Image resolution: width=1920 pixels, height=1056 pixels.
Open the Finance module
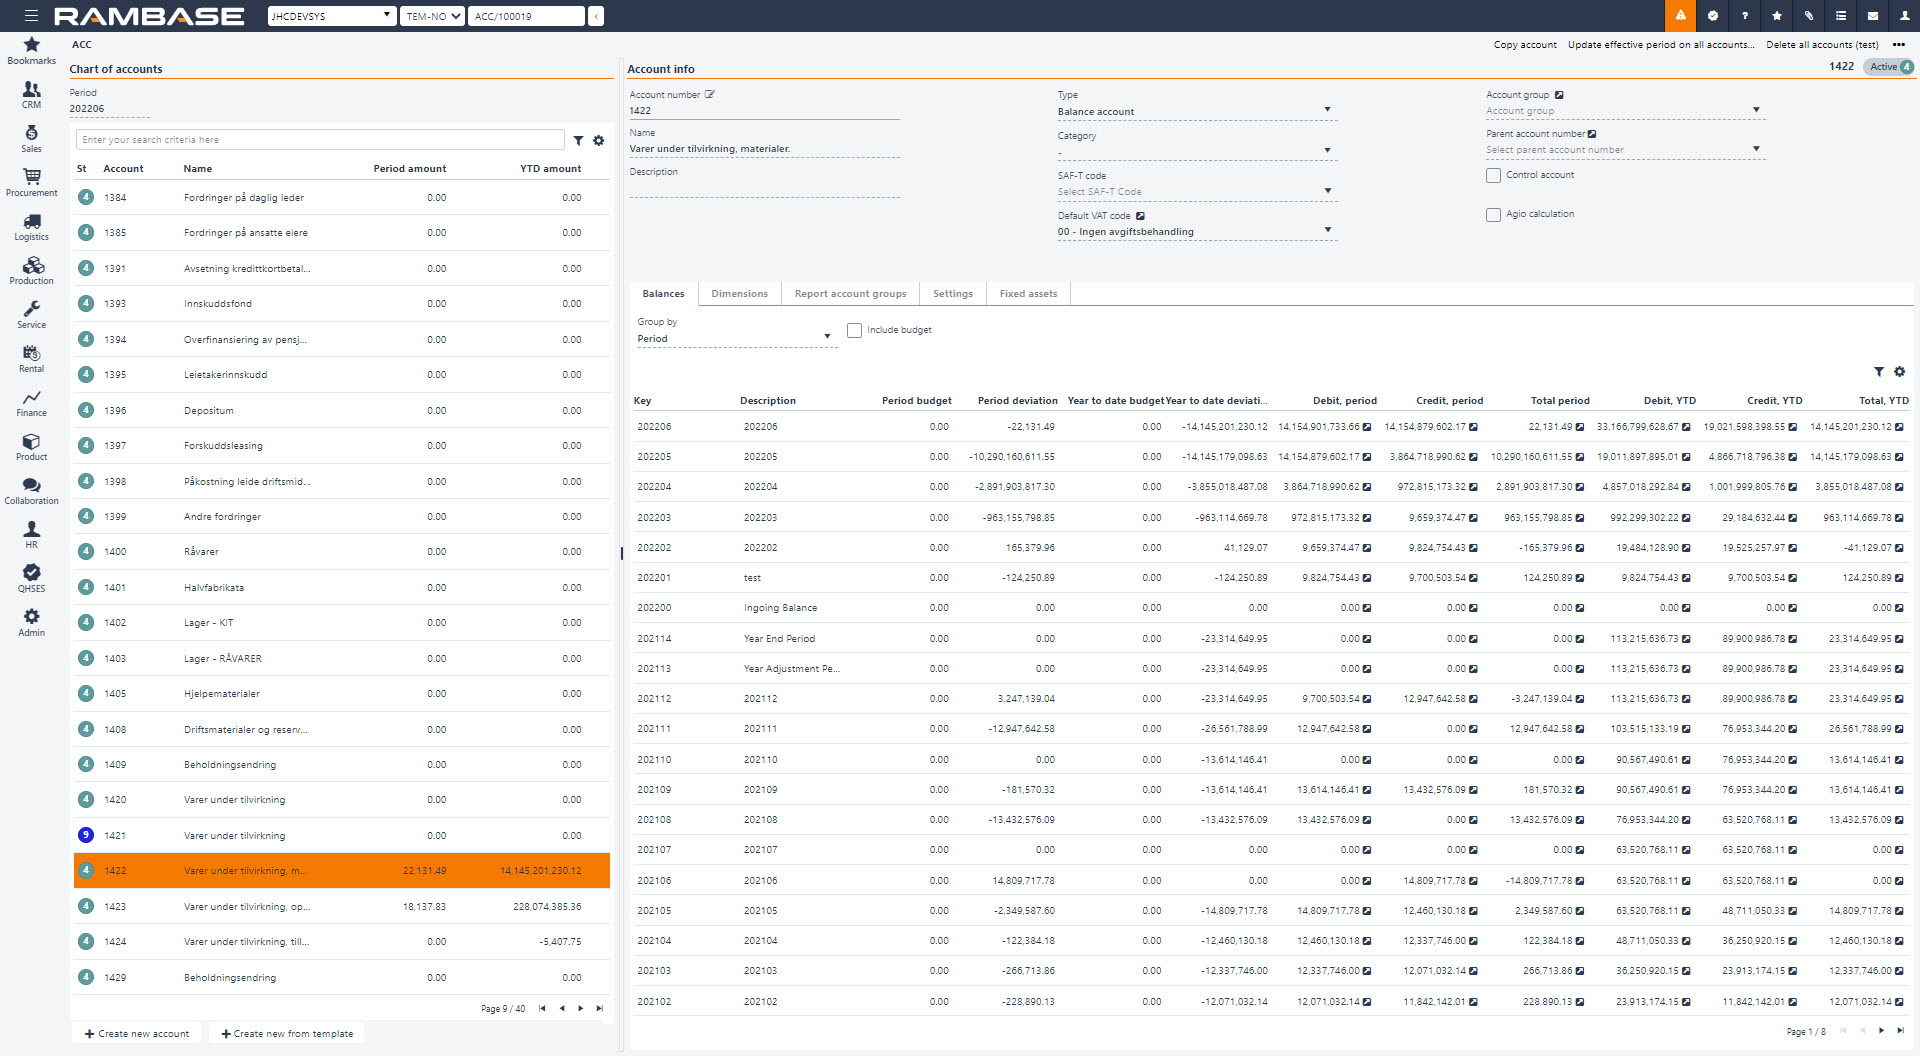coord(32,403)
